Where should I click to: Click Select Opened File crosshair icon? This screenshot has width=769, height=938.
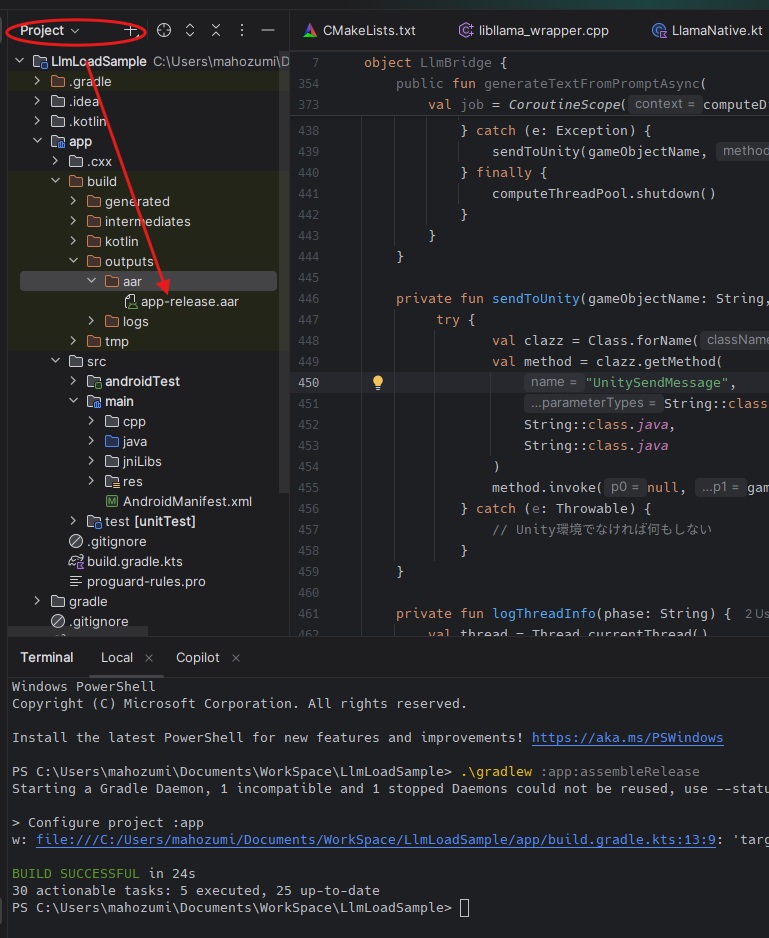click(164, 30)
